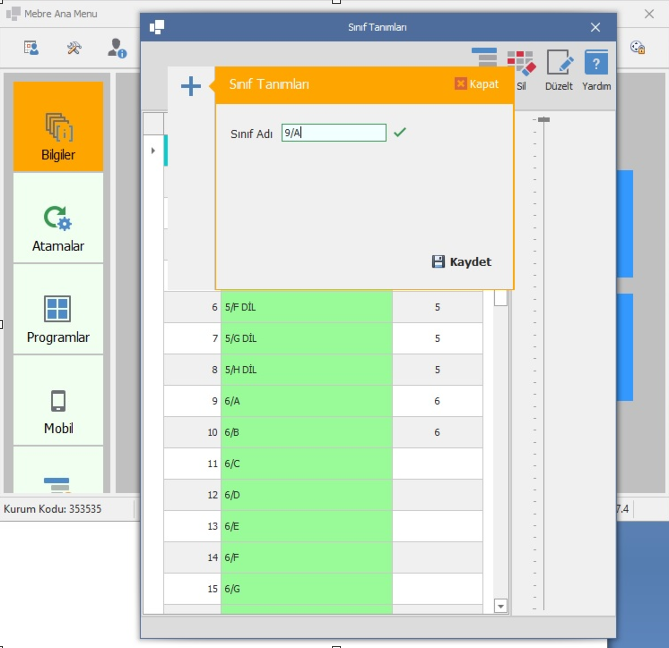
Task: Open the Programlar sidebar section
Action: (x=58, y=309)
